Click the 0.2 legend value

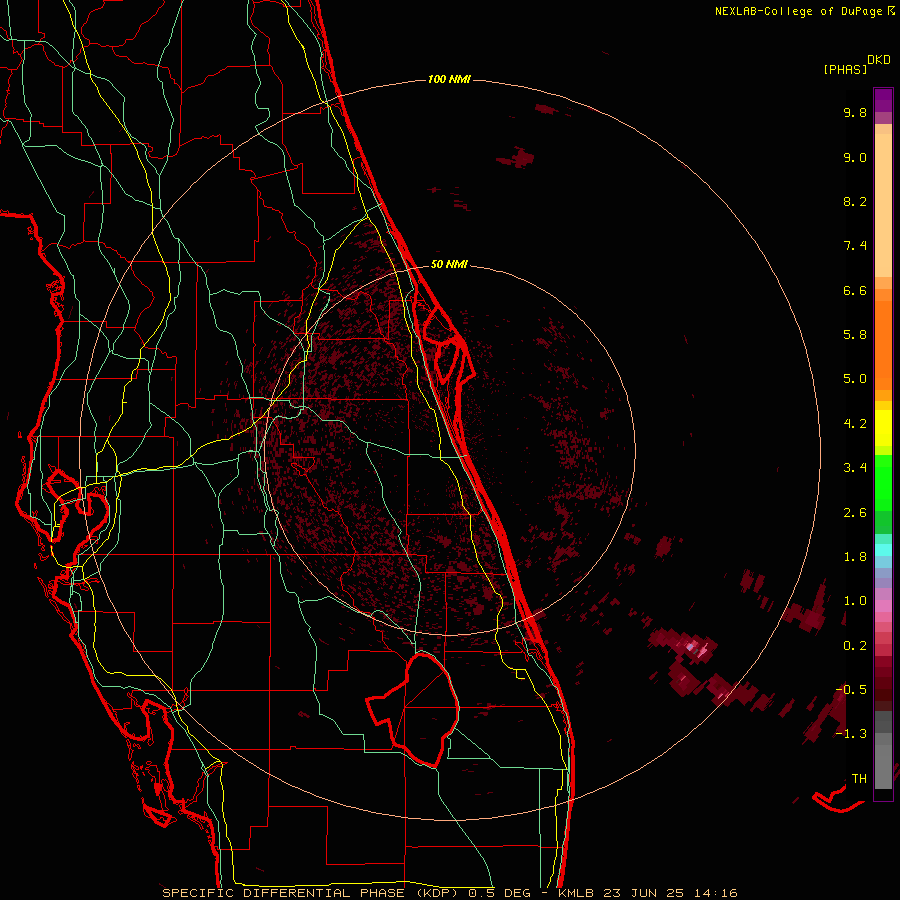[x=855, y=646]
